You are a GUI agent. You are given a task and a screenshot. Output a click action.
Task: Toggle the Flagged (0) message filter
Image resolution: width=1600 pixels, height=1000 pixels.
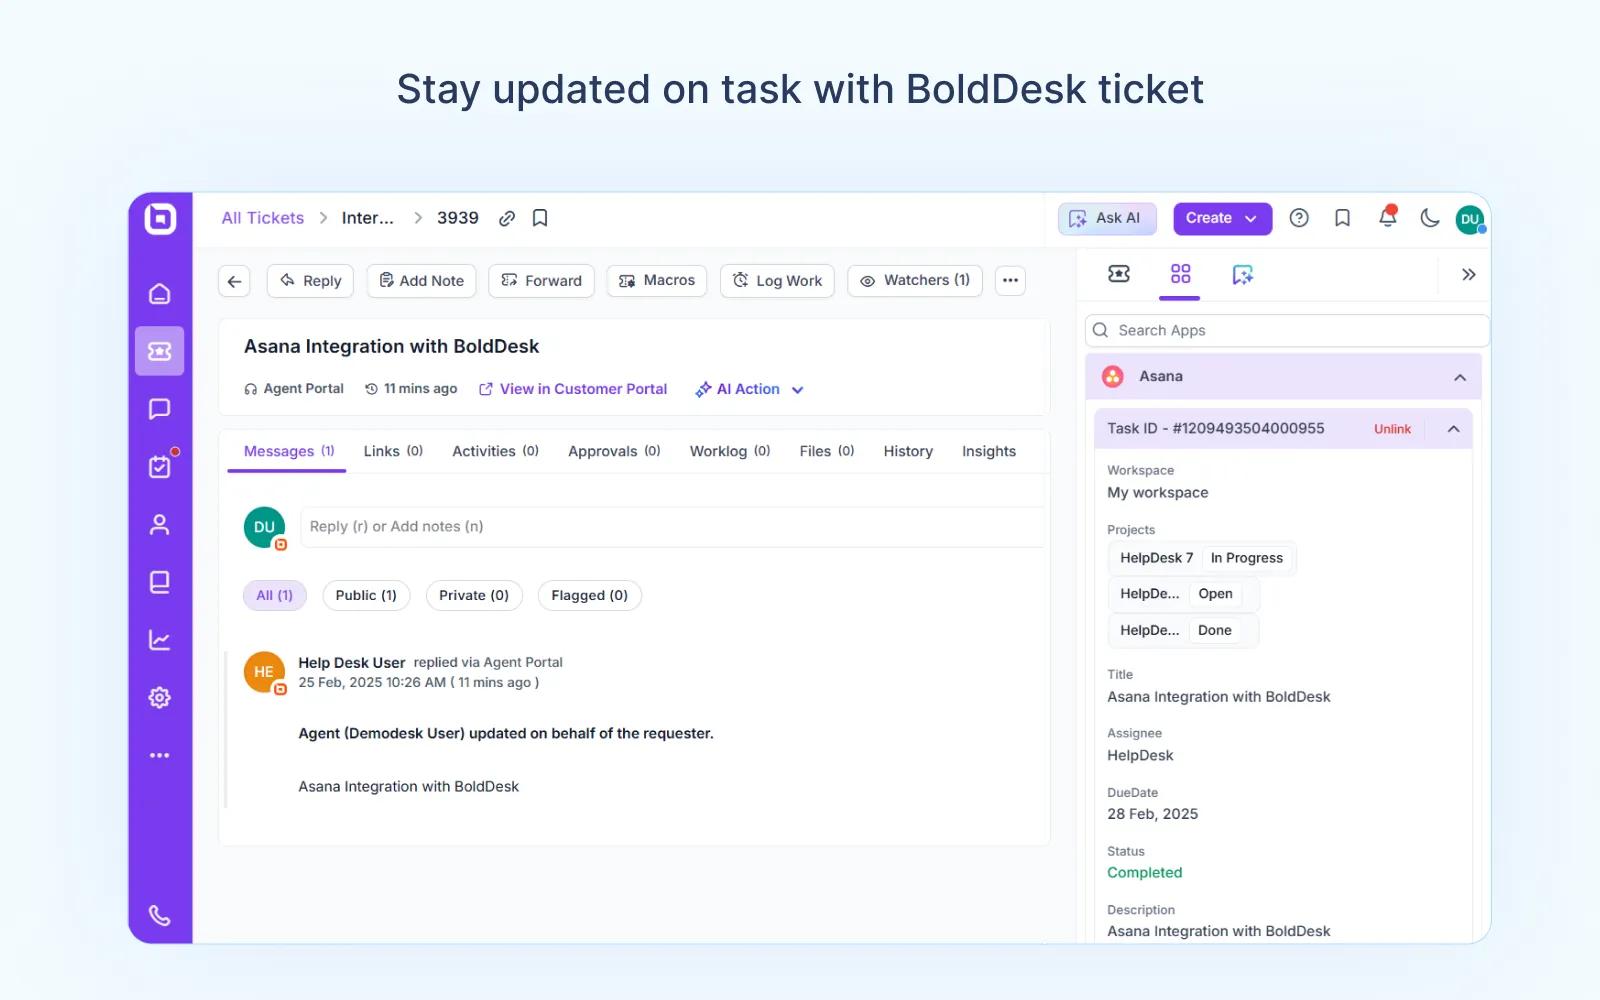589,595
